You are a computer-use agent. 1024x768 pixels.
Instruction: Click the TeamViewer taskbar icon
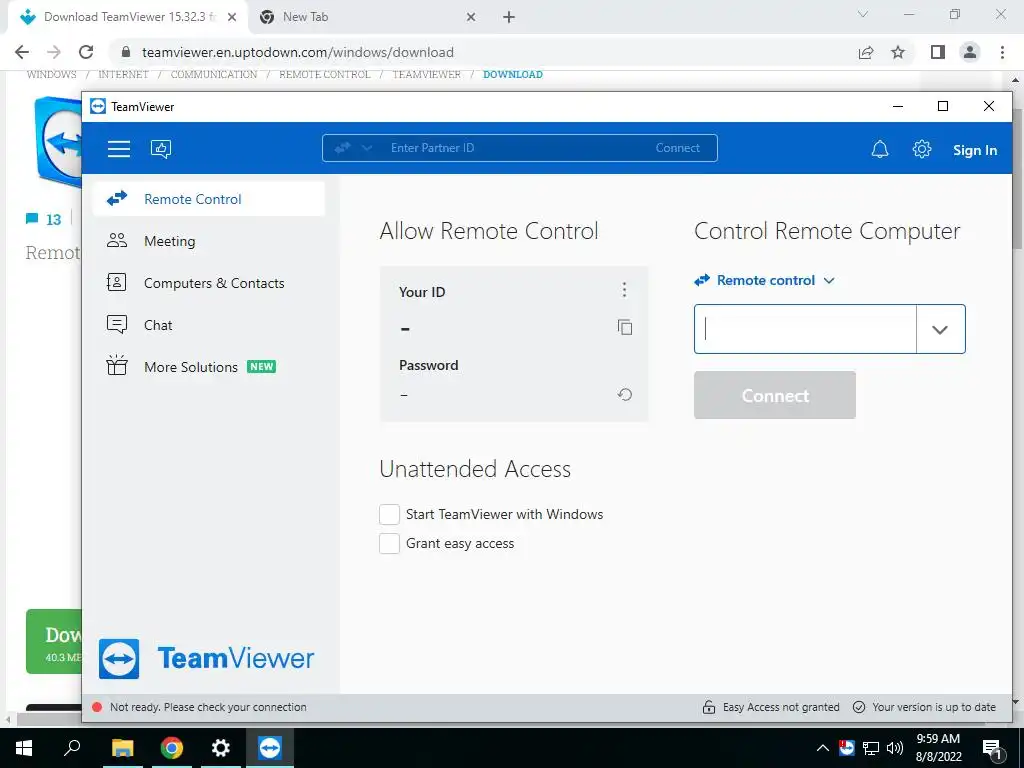click(270, 748)
